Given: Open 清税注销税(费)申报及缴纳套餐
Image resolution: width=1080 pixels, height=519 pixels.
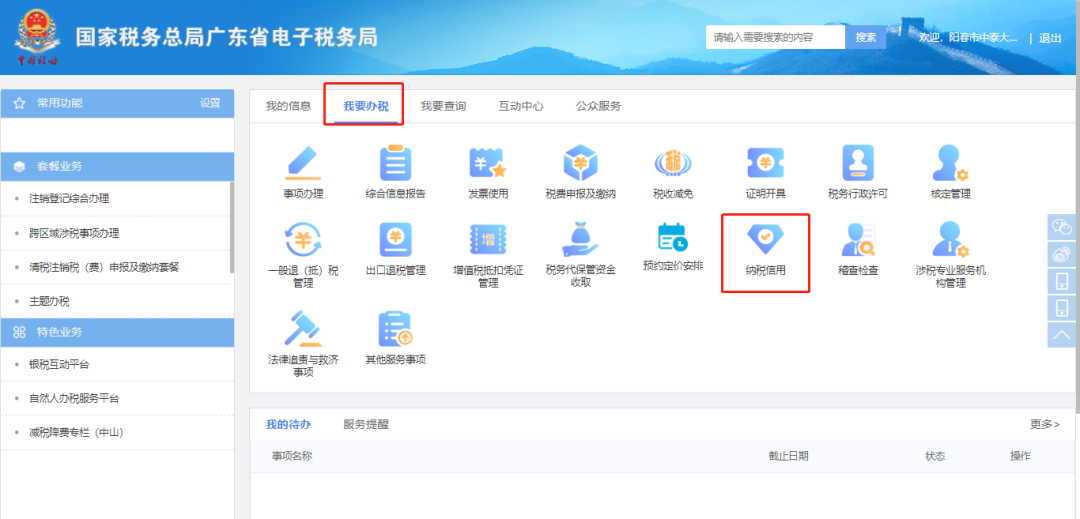Looking at the screenshot, I should (x=104, y=267).
